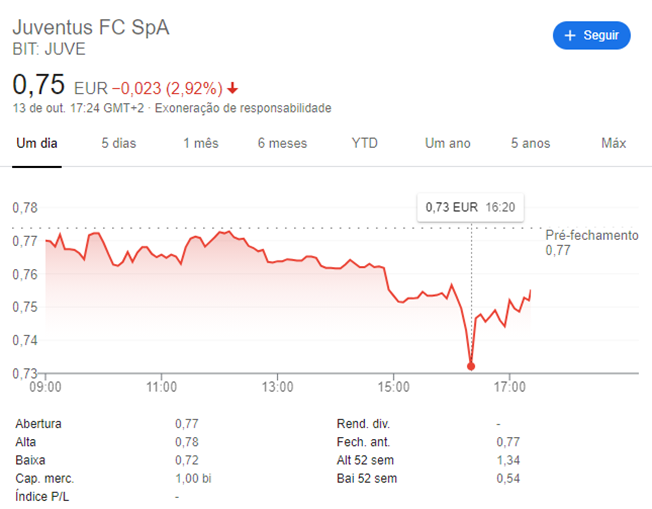Show the Um ano range
Viewport: 652px width, 509px height.
point(447,143)
